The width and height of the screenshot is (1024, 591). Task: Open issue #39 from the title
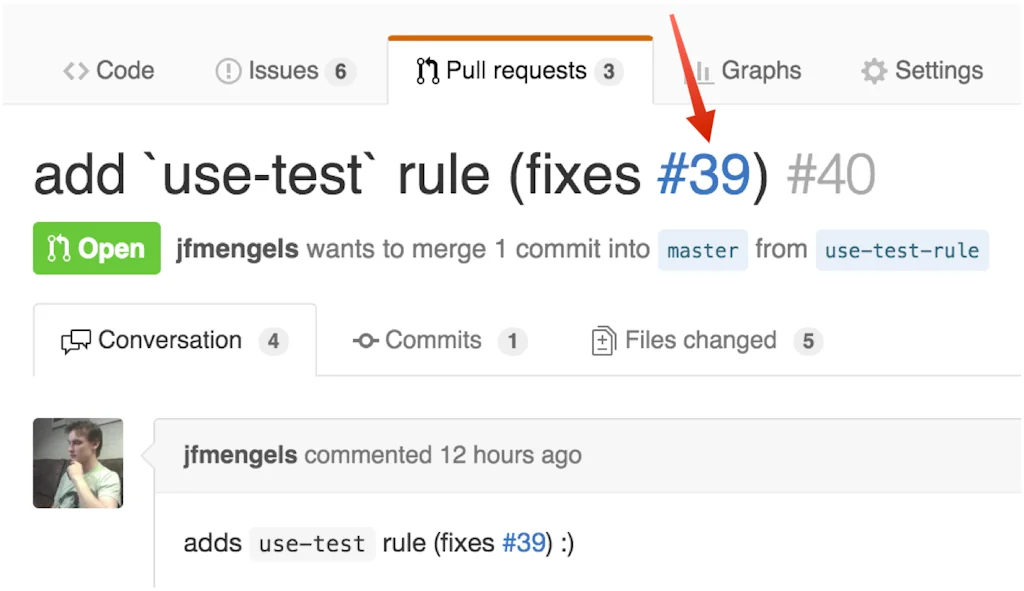(704, 172)
